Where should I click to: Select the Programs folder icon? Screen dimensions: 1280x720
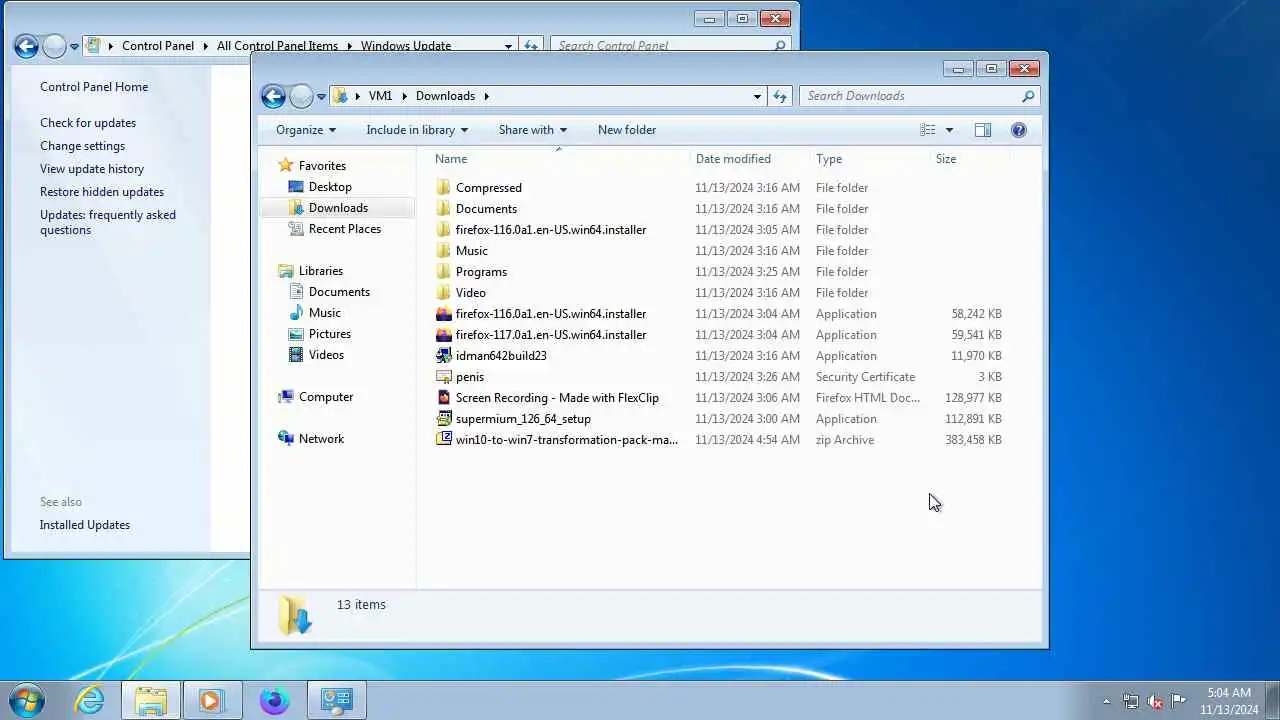click(x=444, y=272)
